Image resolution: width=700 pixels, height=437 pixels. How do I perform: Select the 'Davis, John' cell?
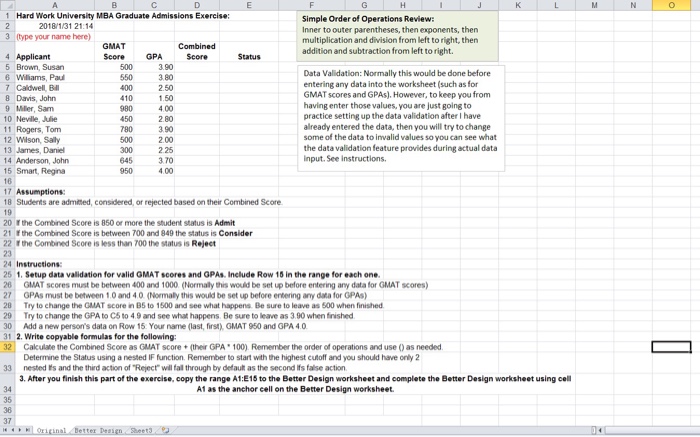54,98
